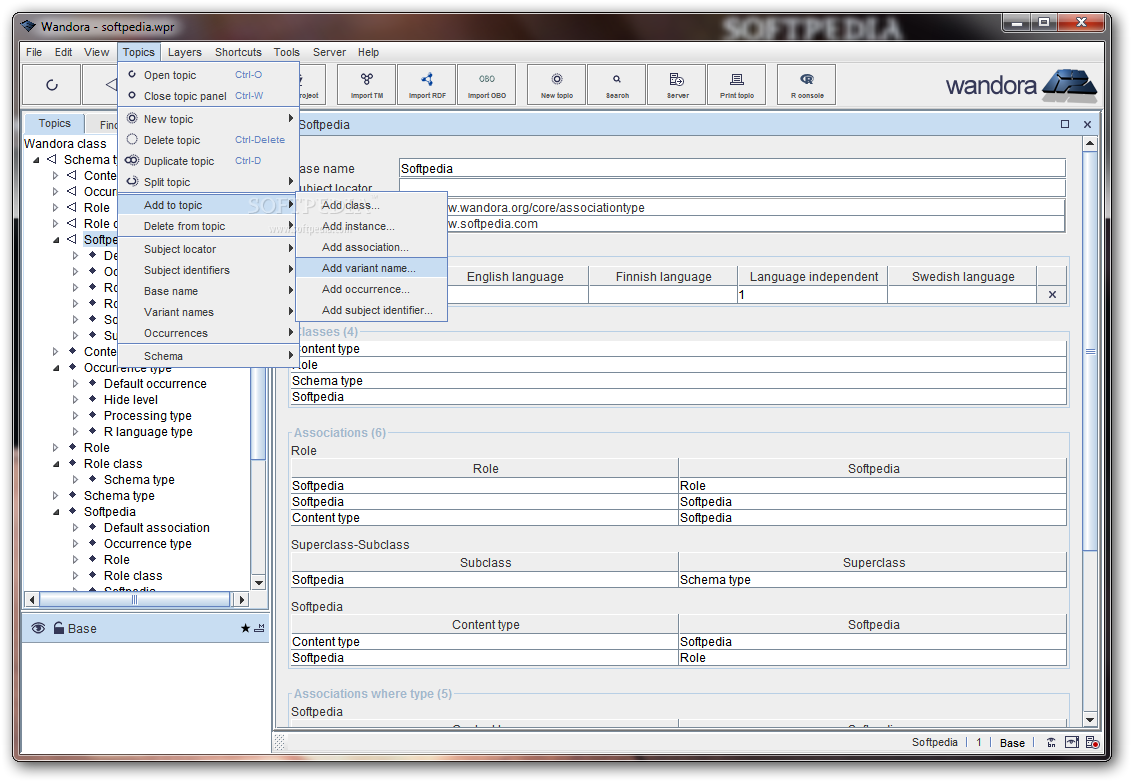The image size is (1132, 782).
Task: Expand the Schema type tree node under Role class
Action: [x=76, y=479]
